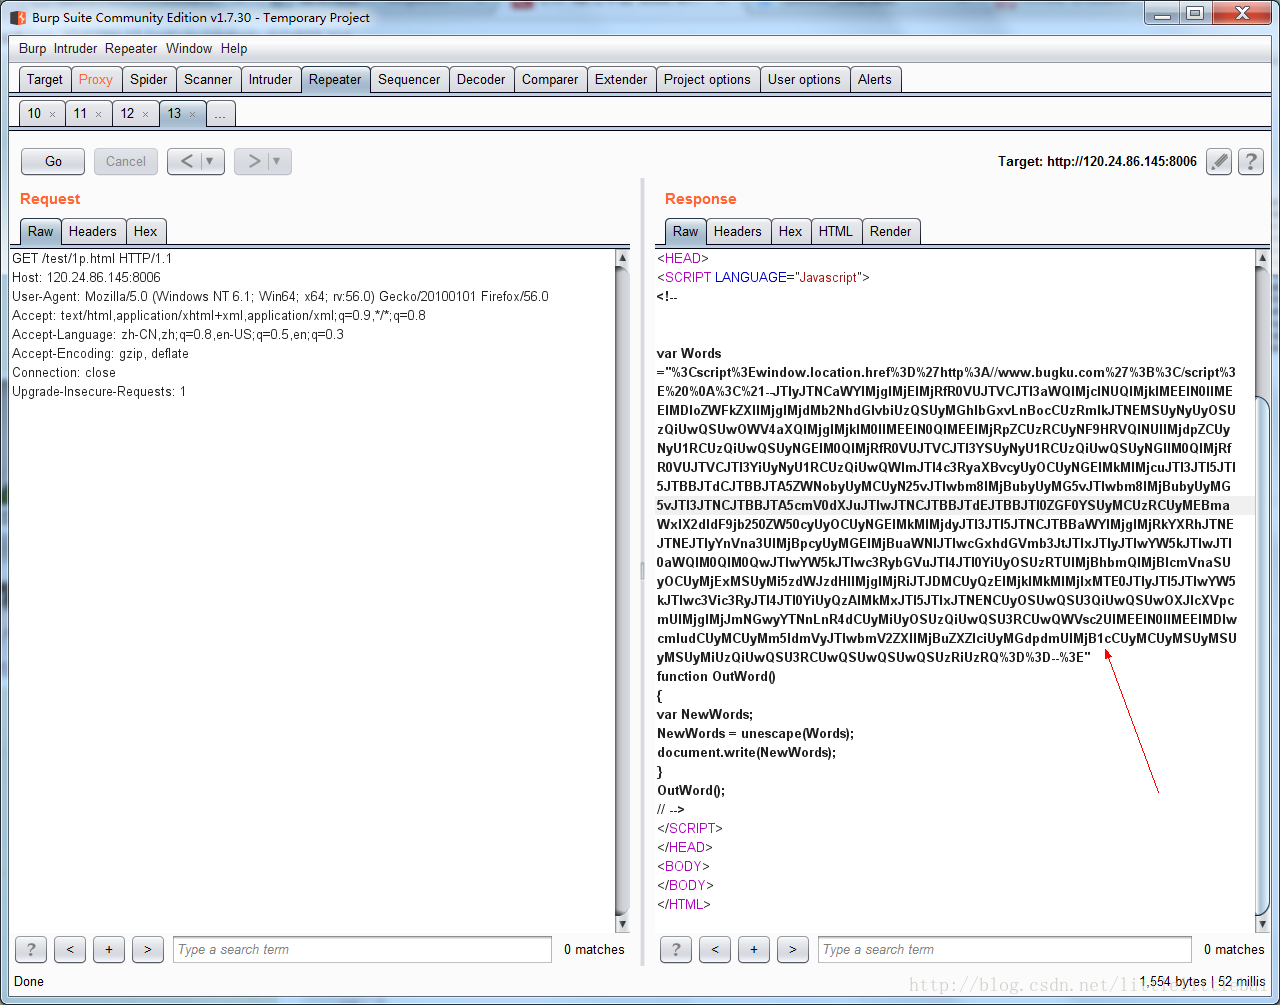Open history dropdown next to forward arrow
This screenshot has height=1005, width=1280.
pos(278,161)
